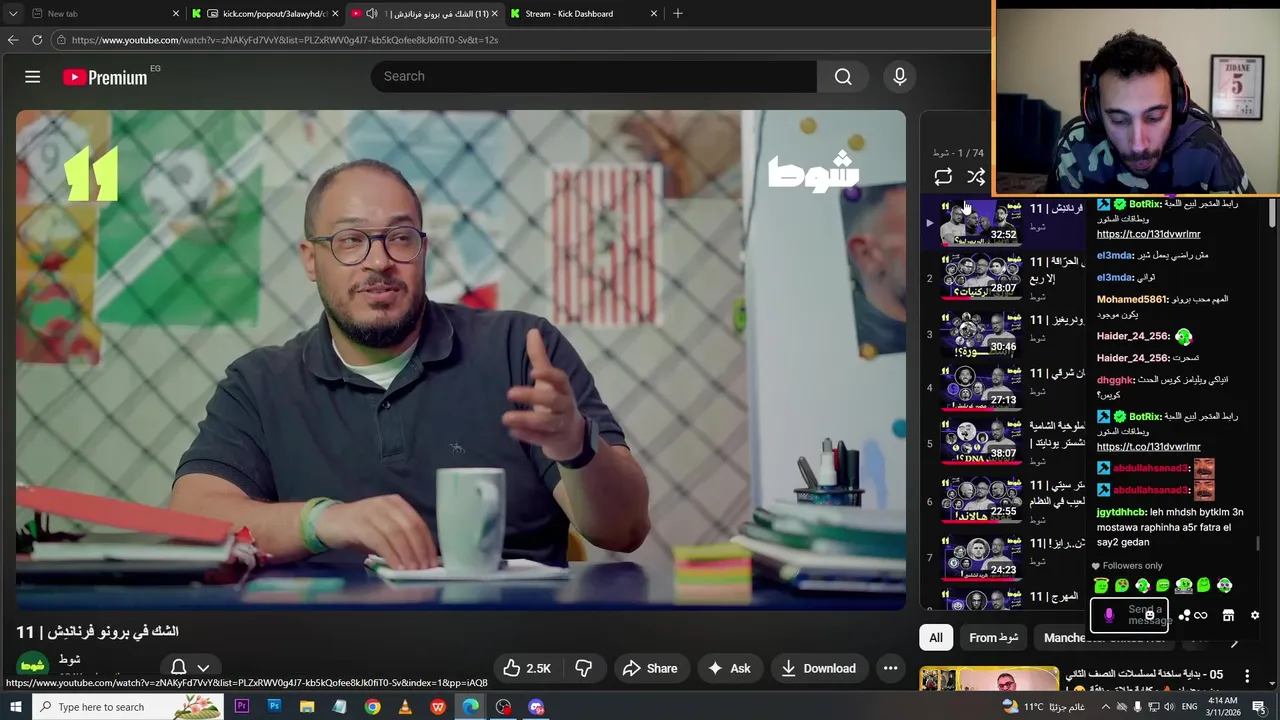The width and height of the screenshot is (1280, 720).
Task: Open Photoshop from the taskbar
Action: click(x=274, y=707)
